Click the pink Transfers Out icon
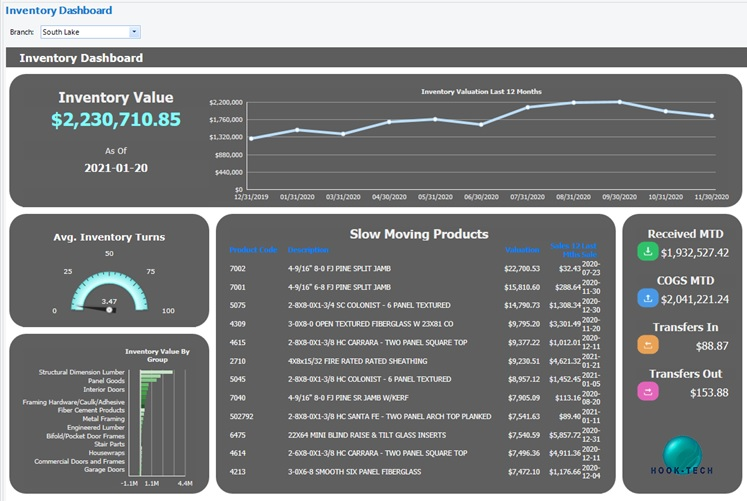This screenshot has width=747, height=501. click(647, 391)
